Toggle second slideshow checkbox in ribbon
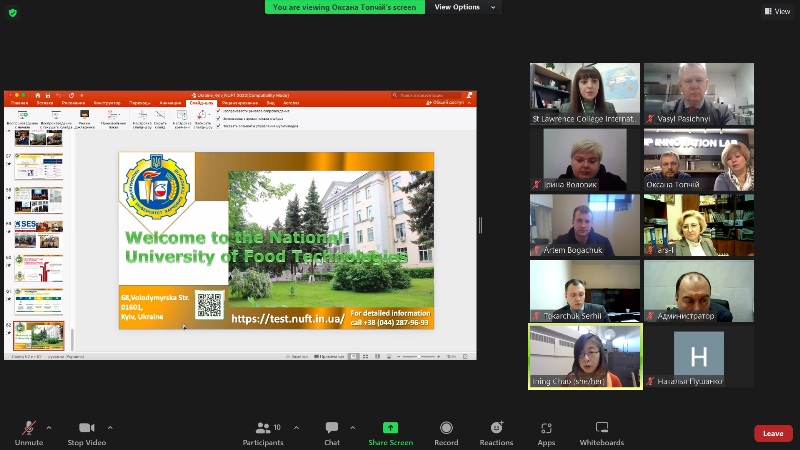This screenshot has height=450, width=800. [x=218, y=118]
